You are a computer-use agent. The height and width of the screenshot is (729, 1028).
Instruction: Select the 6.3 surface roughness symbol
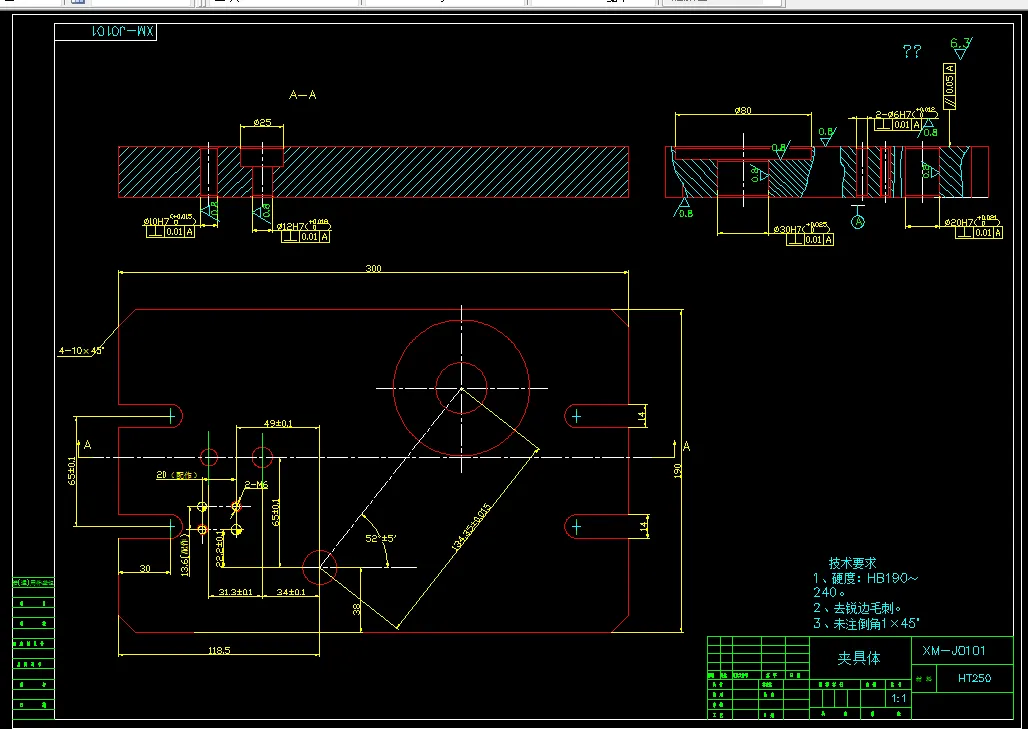click(961, 47)
